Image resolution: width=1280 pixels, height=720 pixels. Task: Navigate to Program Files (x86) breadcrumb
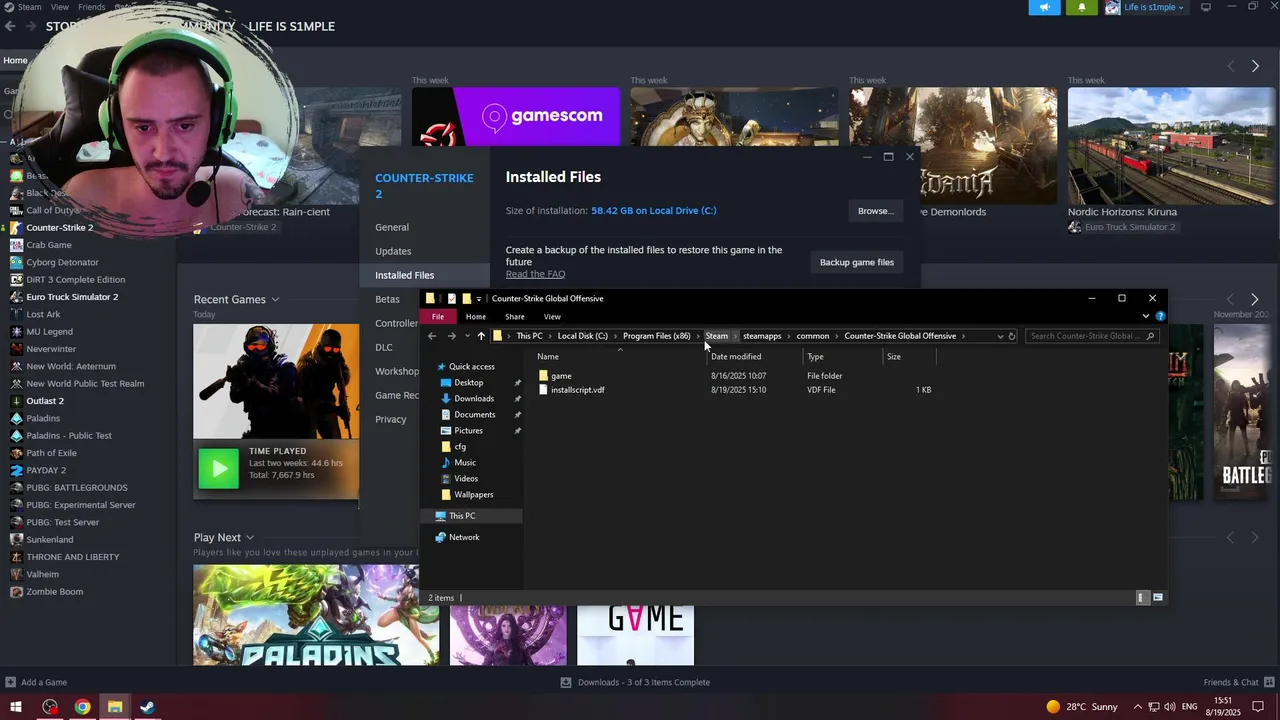coord(656,336)
